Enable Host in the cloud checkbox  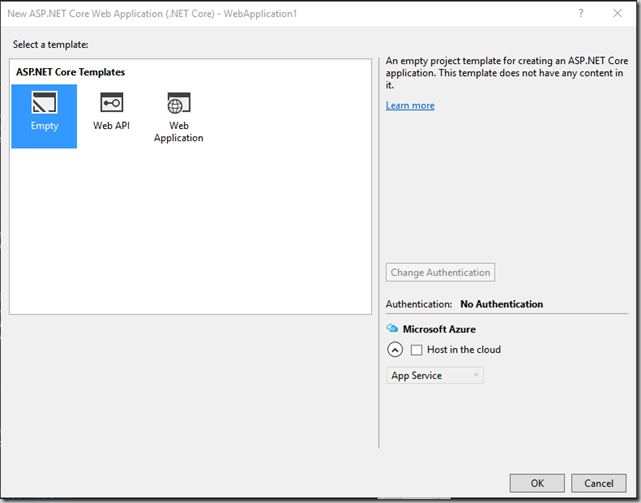[x=416, y=350]
